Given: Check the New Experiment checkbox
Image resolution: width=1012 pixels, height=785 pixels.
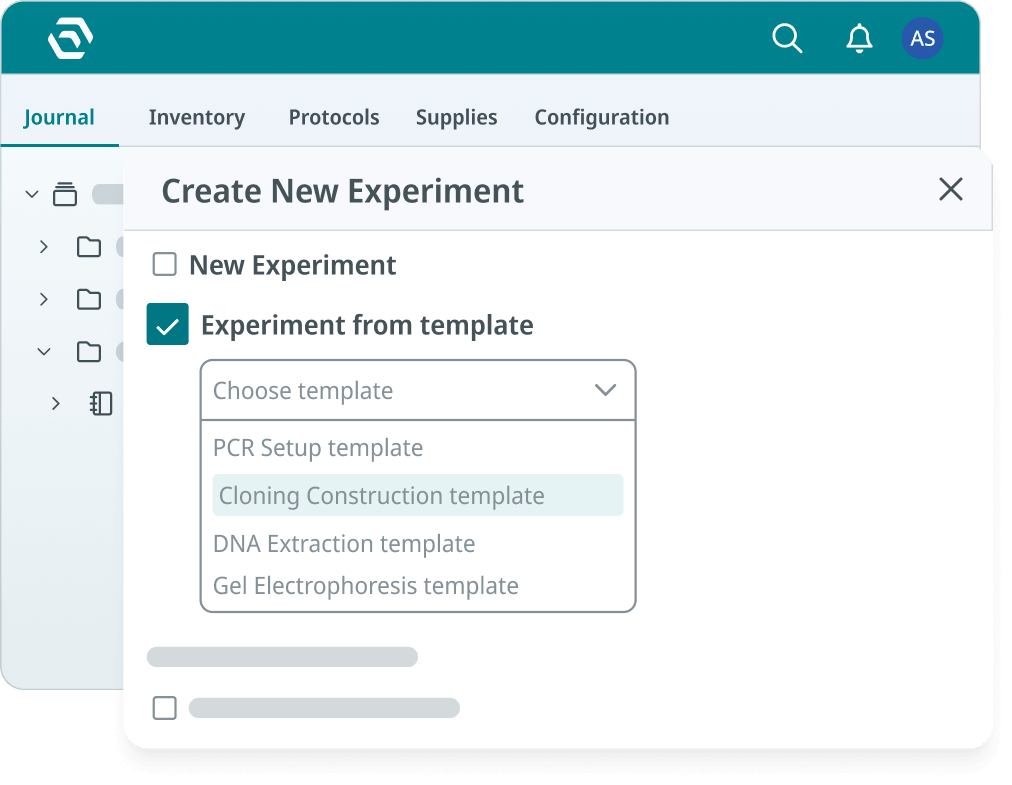Looking at the screenshot, I should click(165, 264).
